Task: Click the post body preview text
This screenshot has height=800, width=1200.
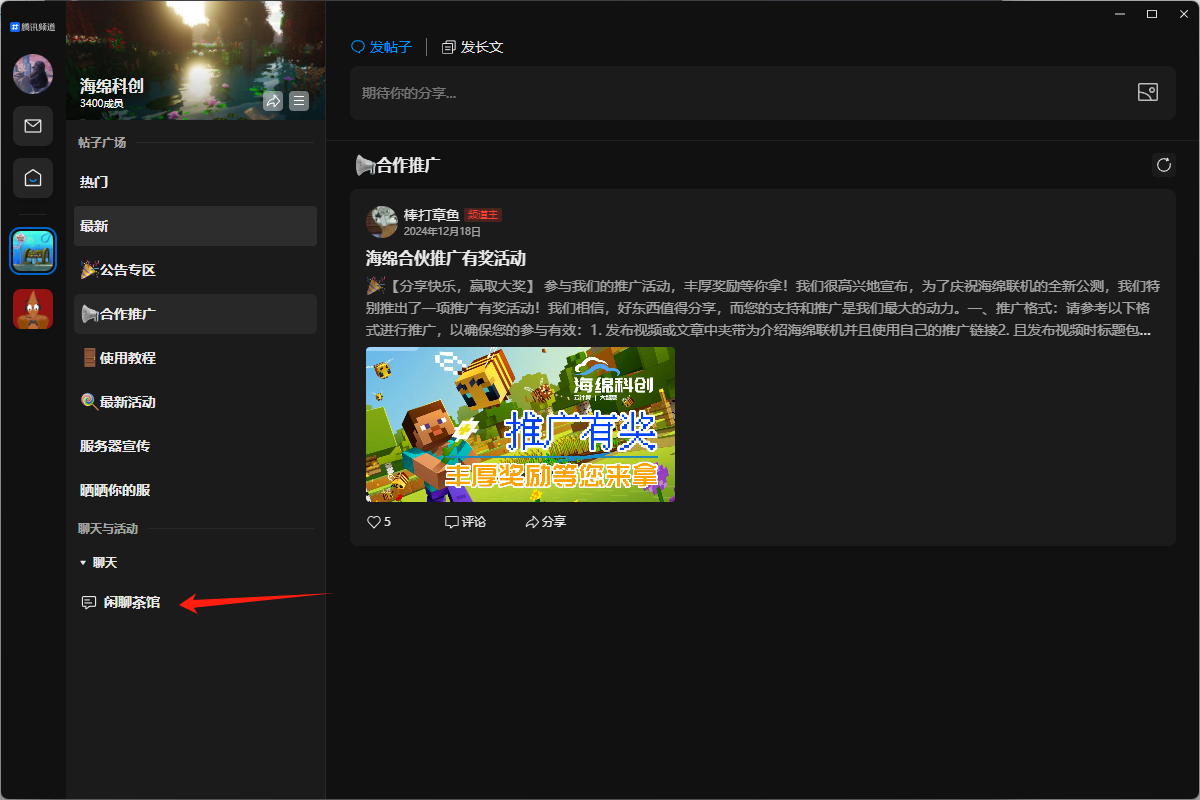Action: (x=762, y=307)
